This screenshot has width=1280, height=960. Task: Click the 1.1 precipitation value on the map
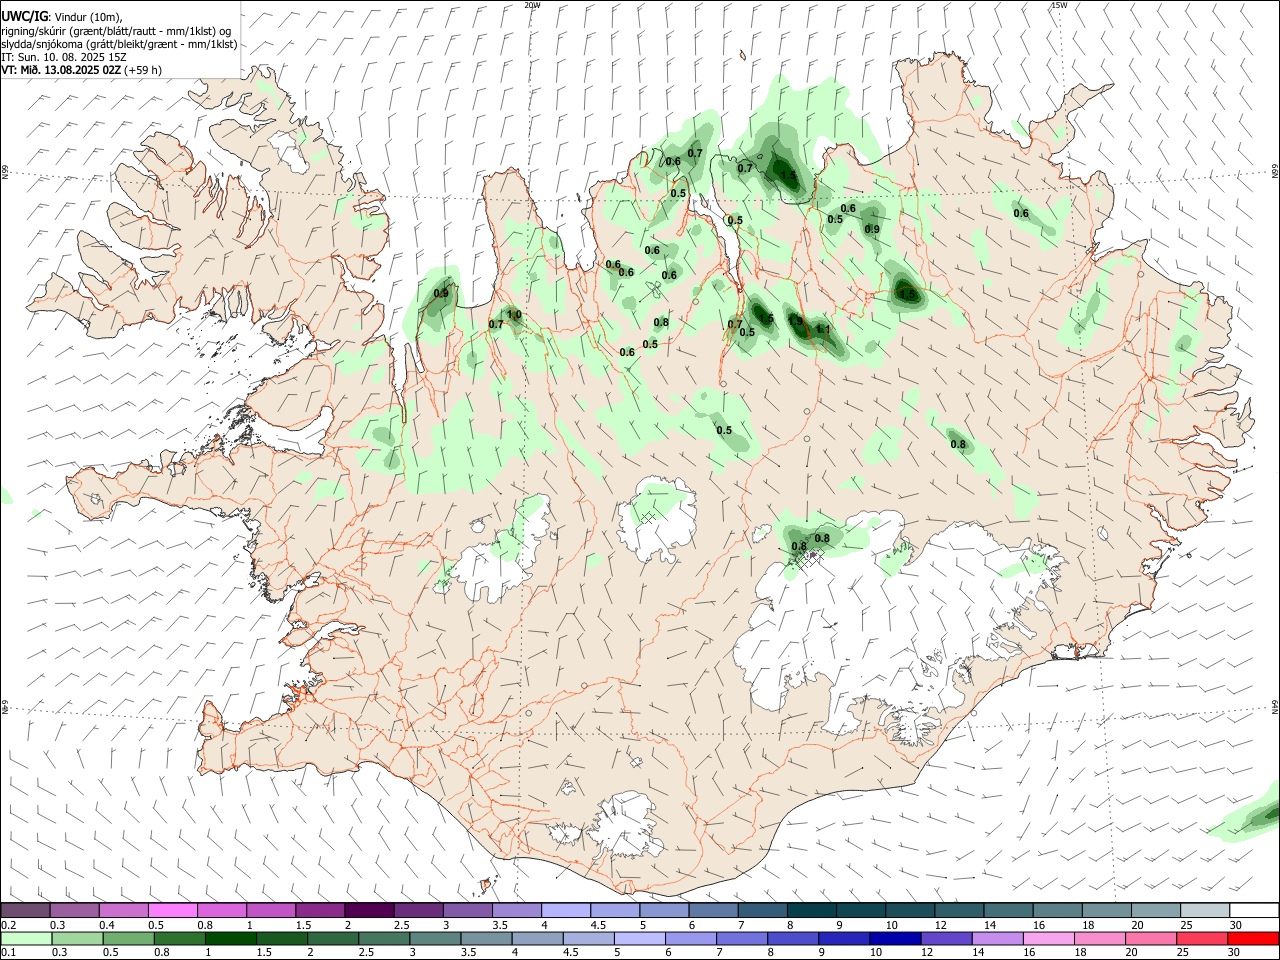click(x=824, y=329)
